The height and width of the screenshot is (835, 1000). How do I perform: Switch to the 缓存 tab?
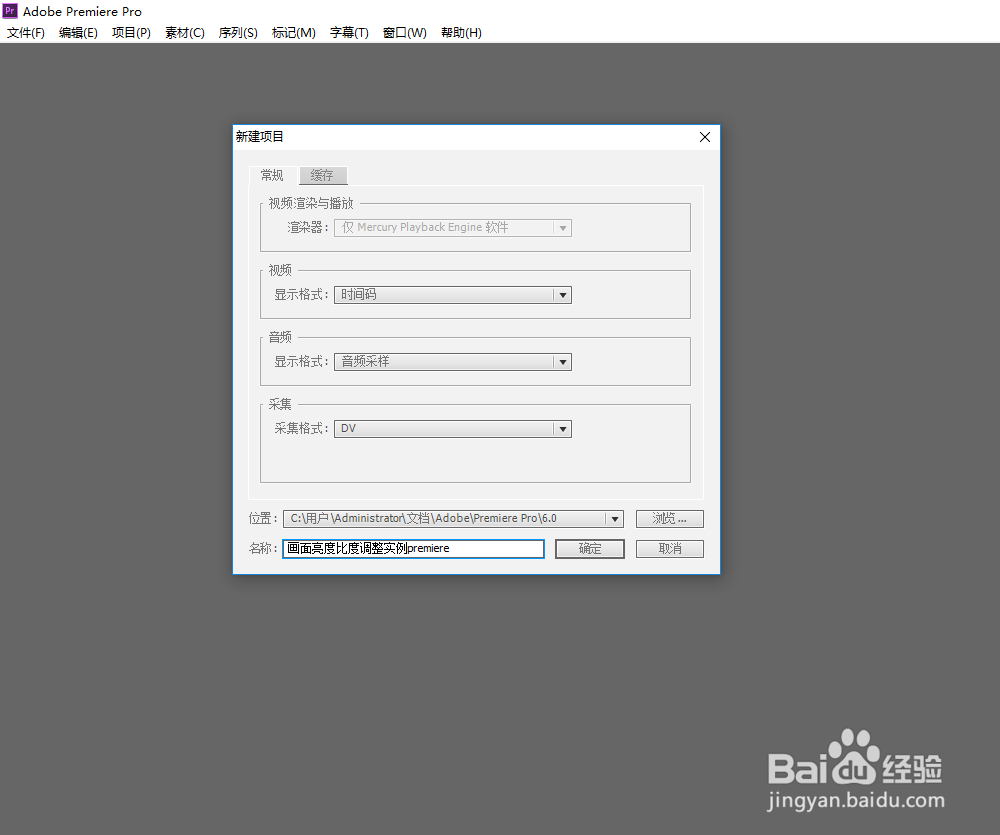323,175
